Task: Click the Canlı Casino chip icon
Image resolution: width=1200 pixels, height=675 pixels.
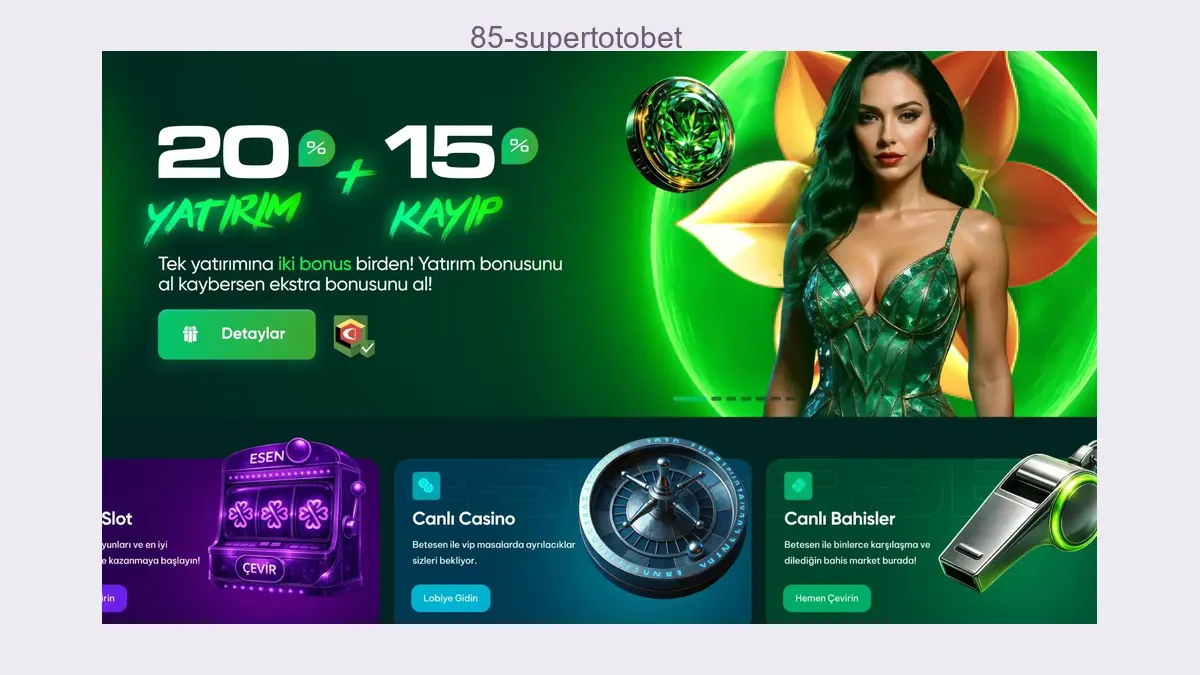Action: click(426, 486)
